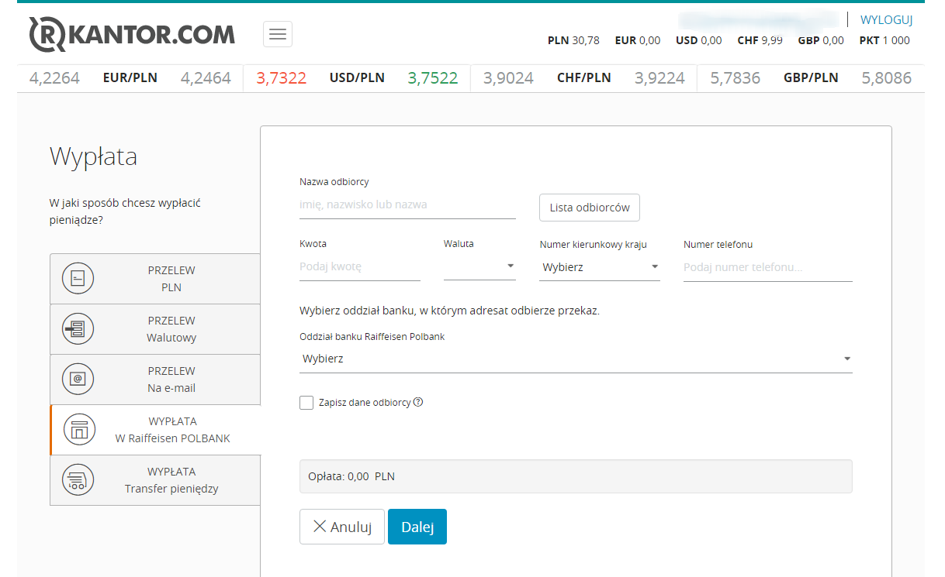Screen dimensions: 945x577
Task: Click the PRZELEW Na e-mail icon
Action: 78,379
